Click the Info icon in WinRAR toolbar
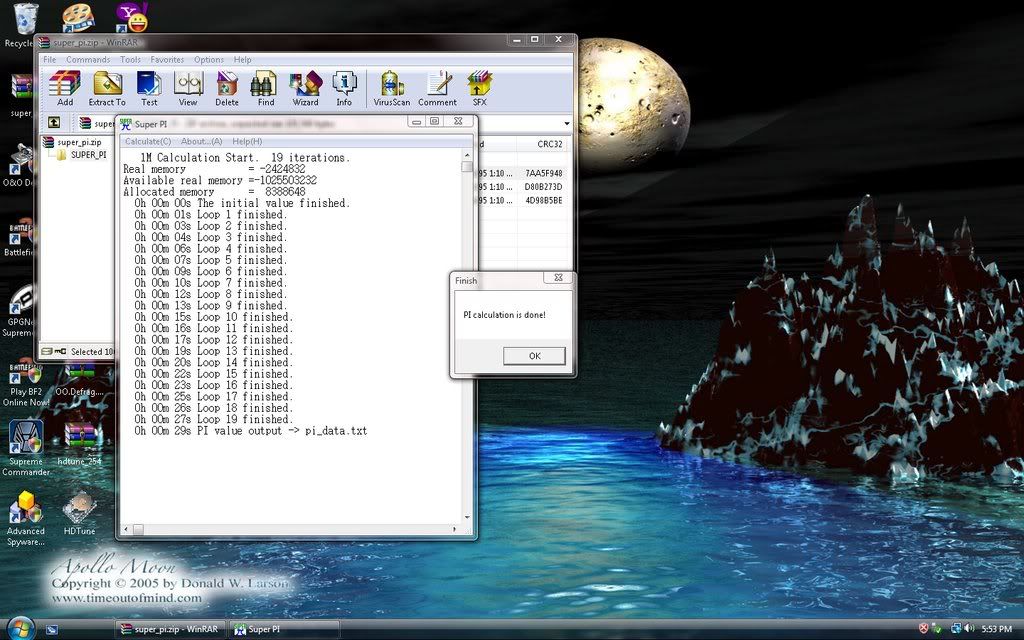 [344, 88]
